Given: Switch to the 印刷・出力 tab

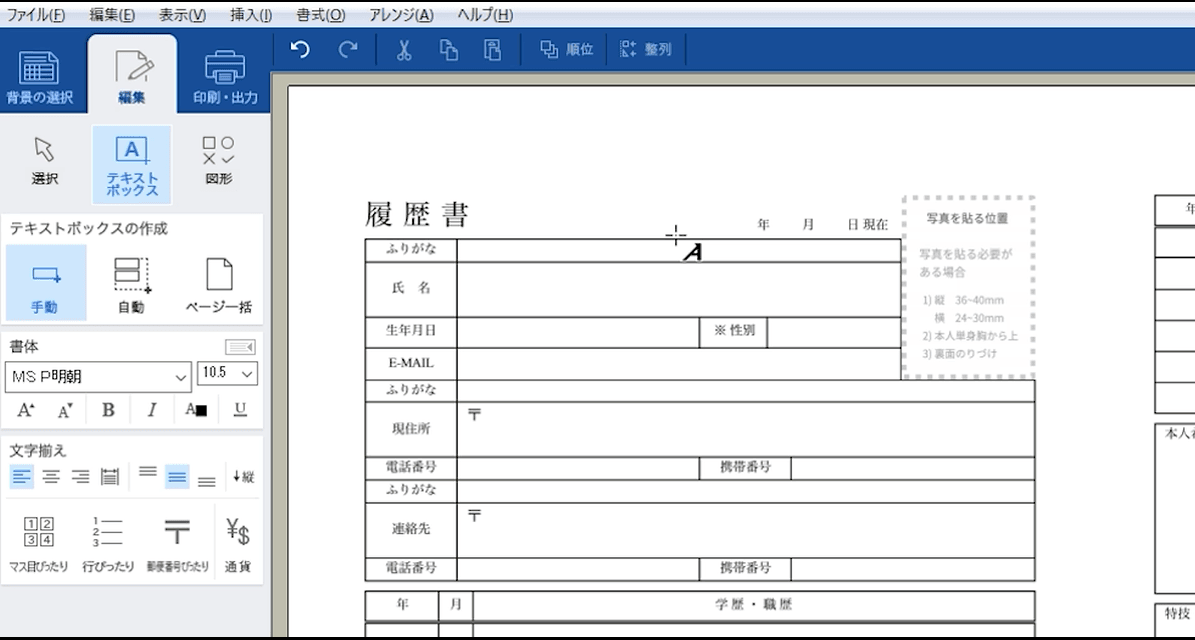Looking at the screenshot, I should 224,73.
